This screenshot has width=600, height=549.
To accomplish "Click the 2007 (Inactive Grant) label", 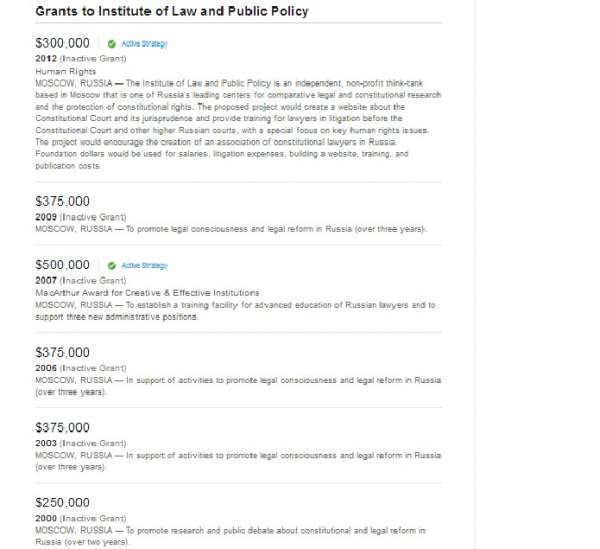I will pyautogui.click(x=80, y=280).
